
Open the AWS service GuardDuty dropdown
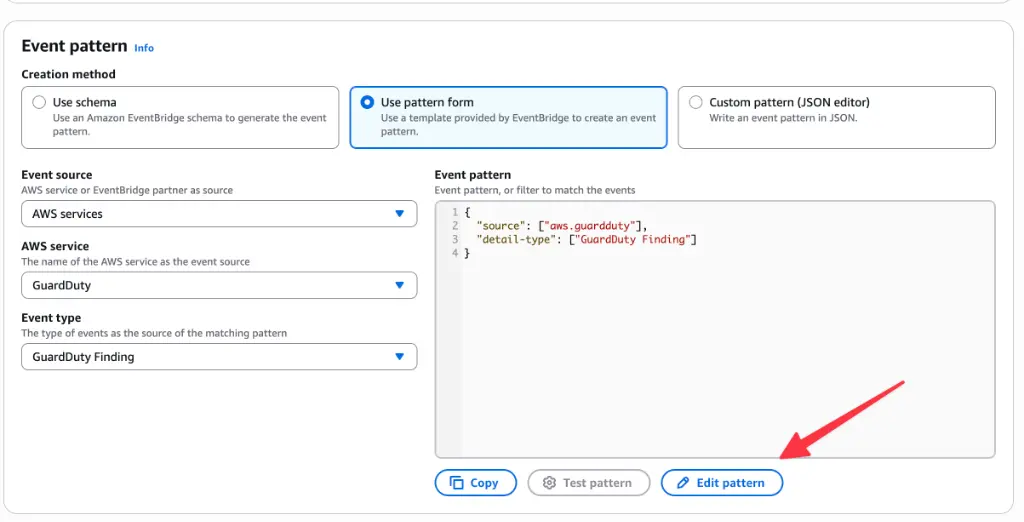click(x=219, y=285)
